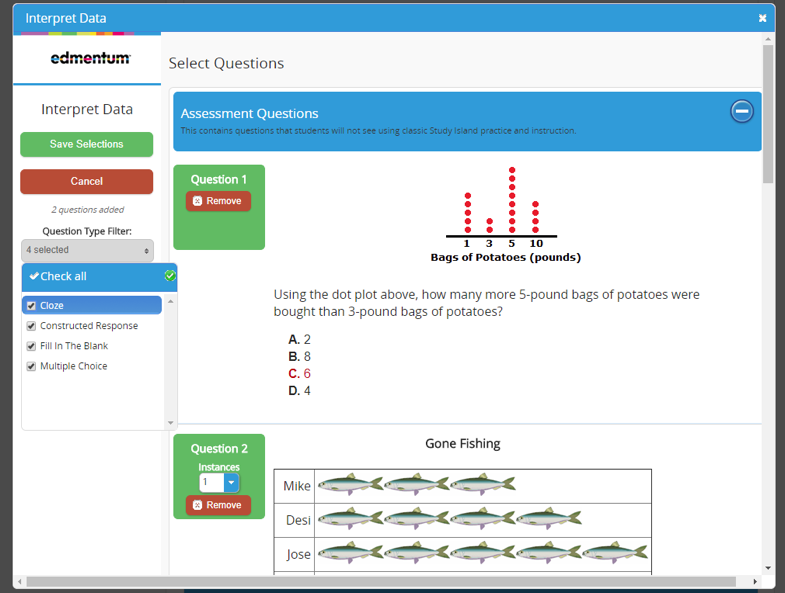This screenshot has height=593, width=785.
Task: Click answer choice C. 6
Action: tap(299, 374)
